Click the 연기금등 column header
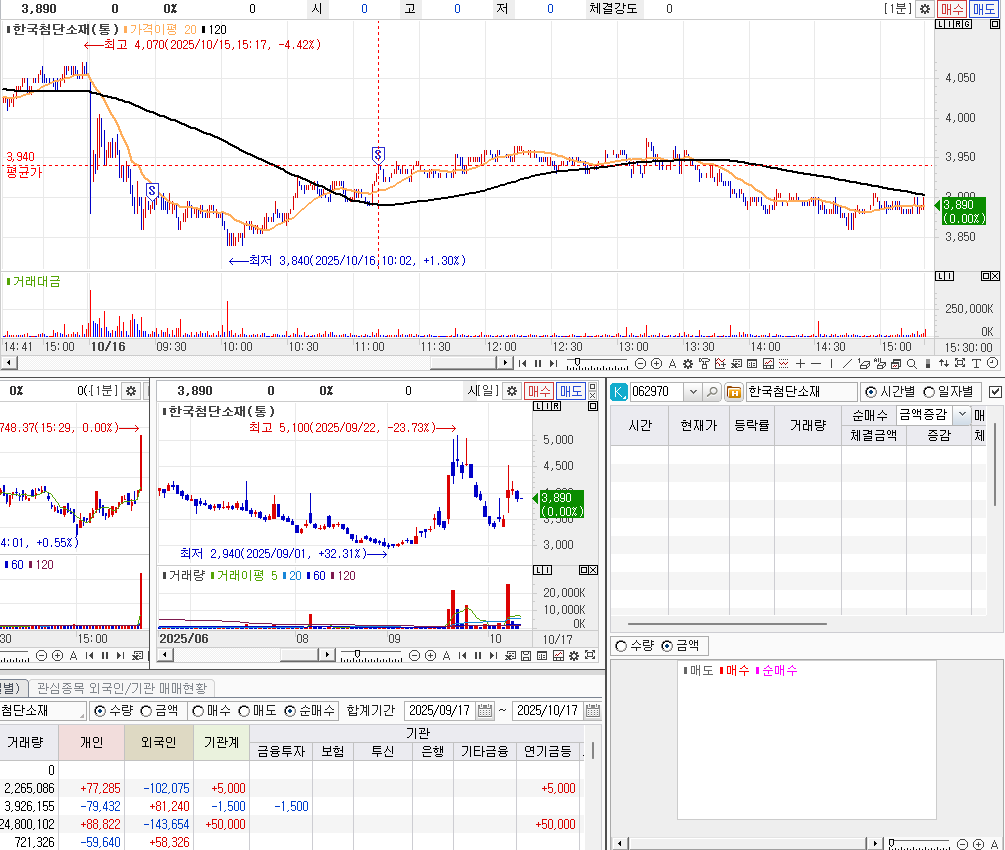The height and width of the screenshot is (850, 1005). 547,751
